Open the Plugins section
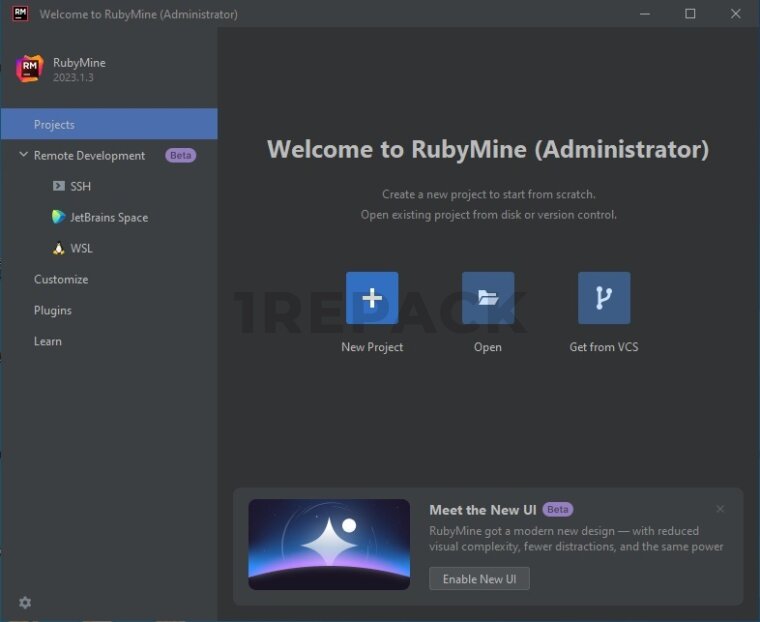The width and height of the screenshot is (760, 622). pyautogui.click(x=53, y=311)
